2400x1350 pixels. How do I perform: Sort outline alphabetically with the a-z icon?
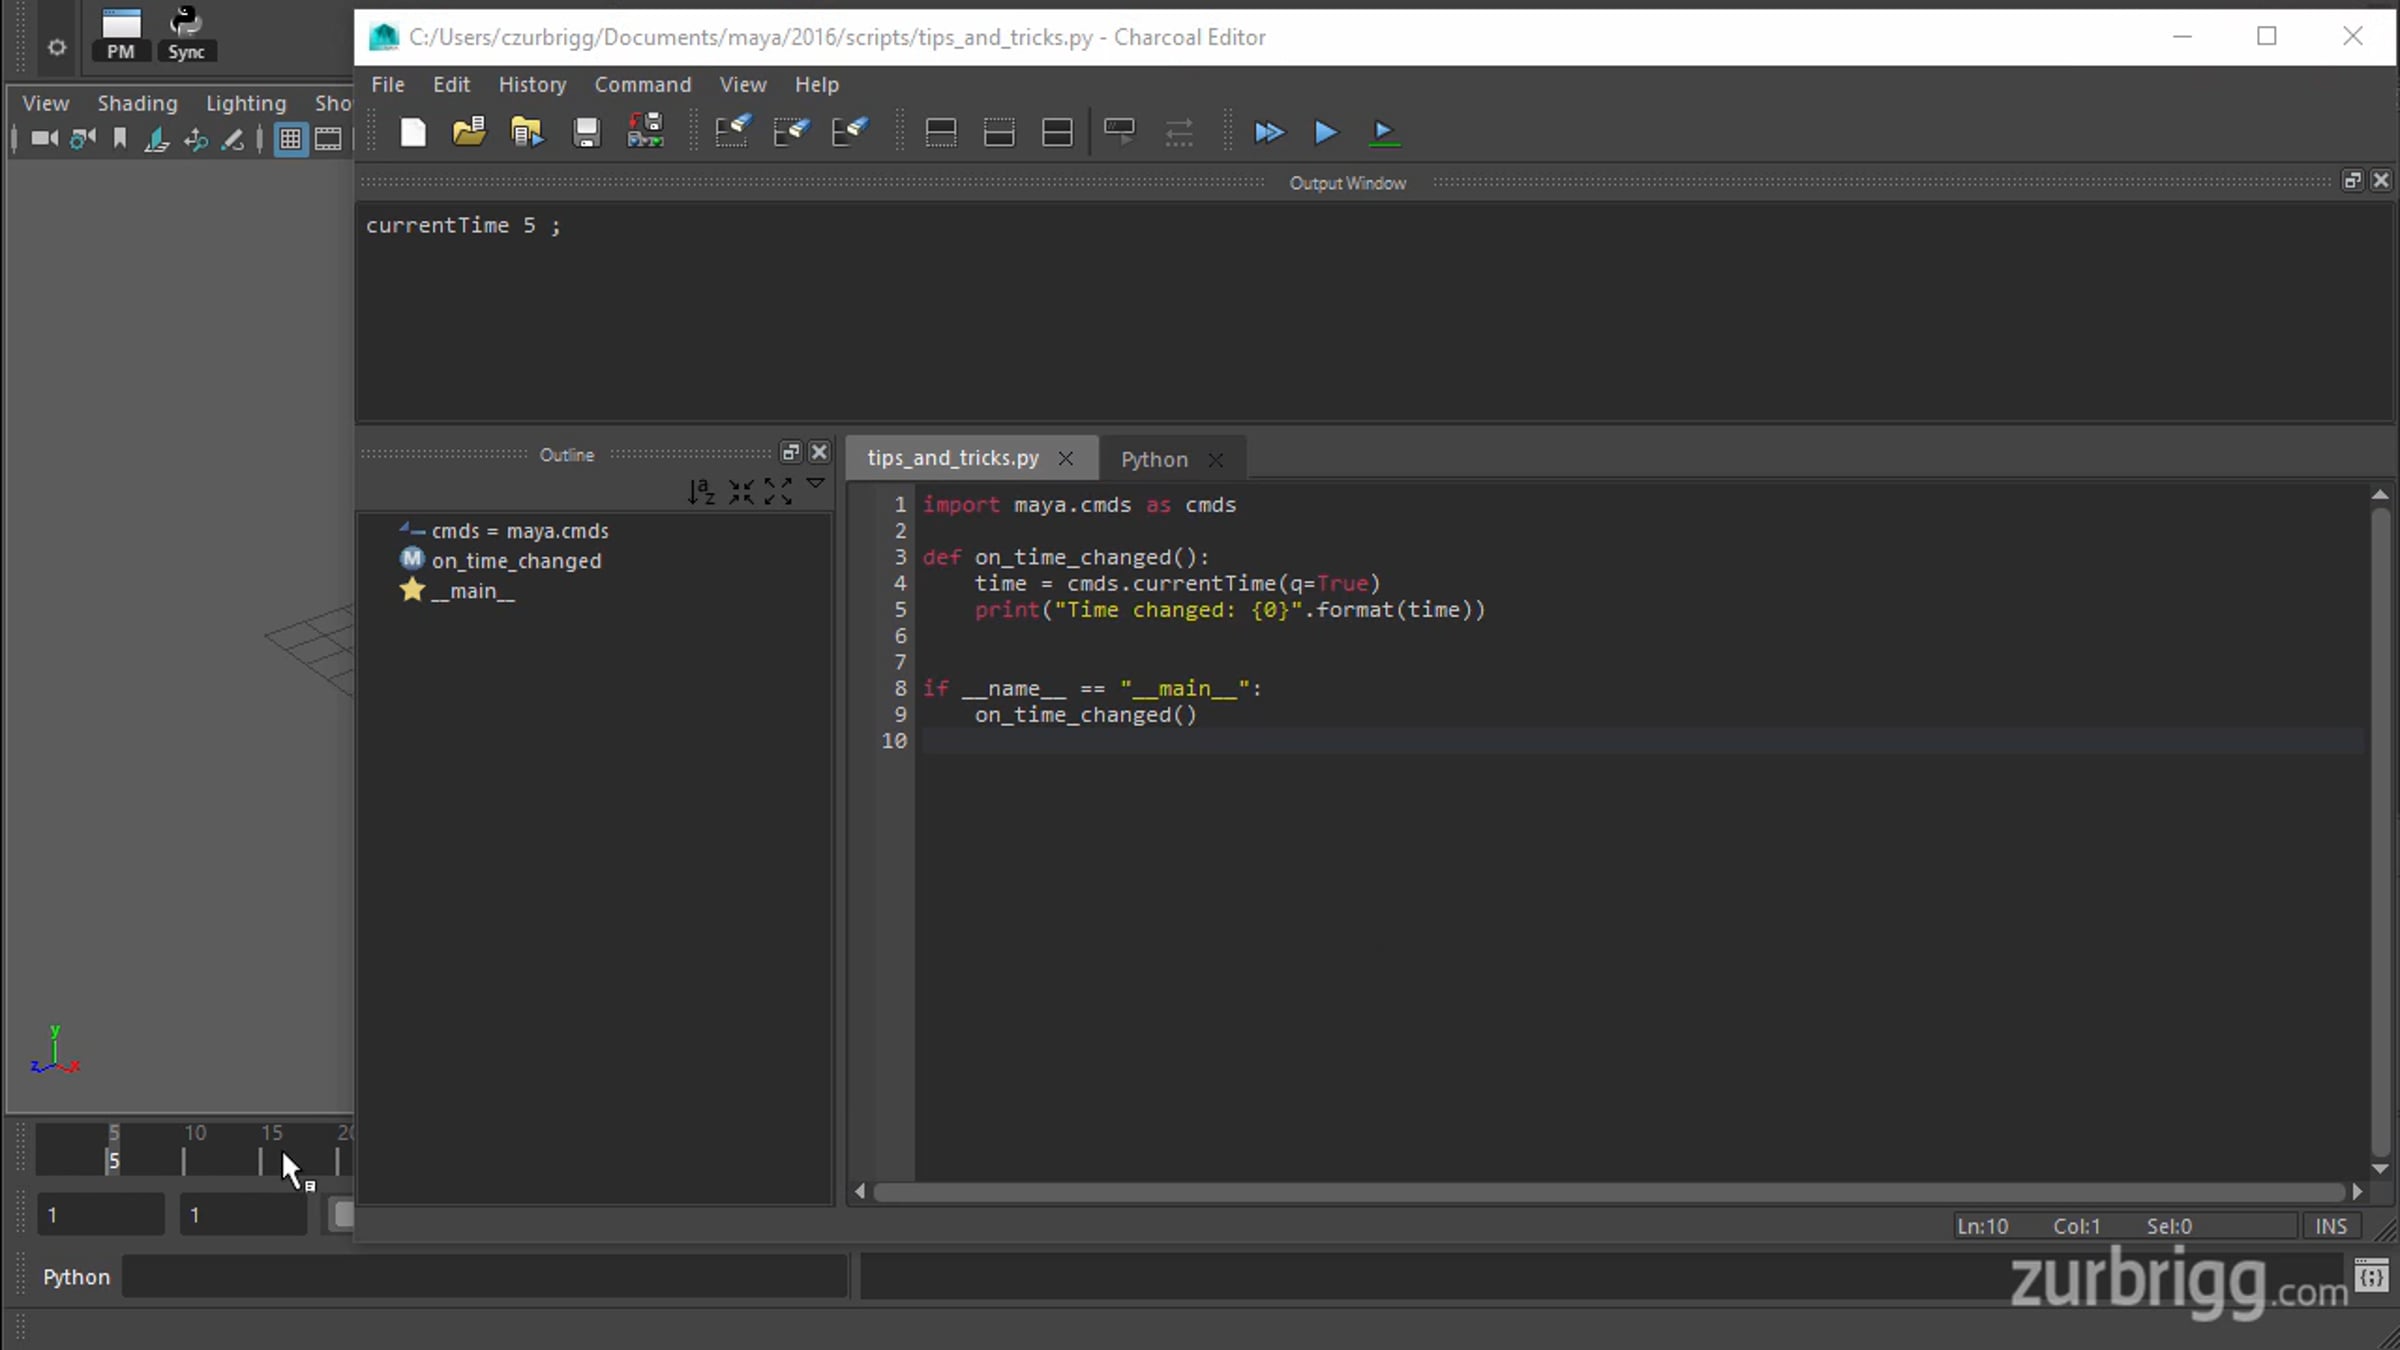click(701, 491)
